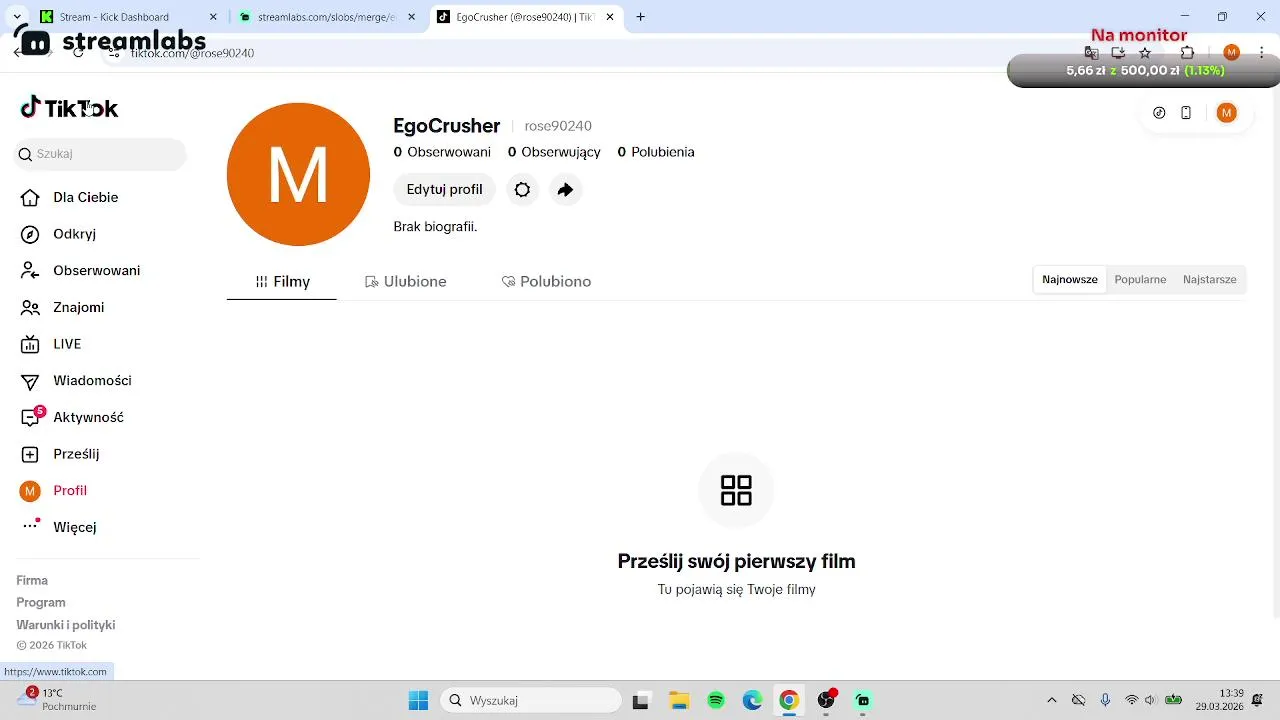Expand Więcej in the sidebar
1280x720 pixels.
[x=59, y=527]
